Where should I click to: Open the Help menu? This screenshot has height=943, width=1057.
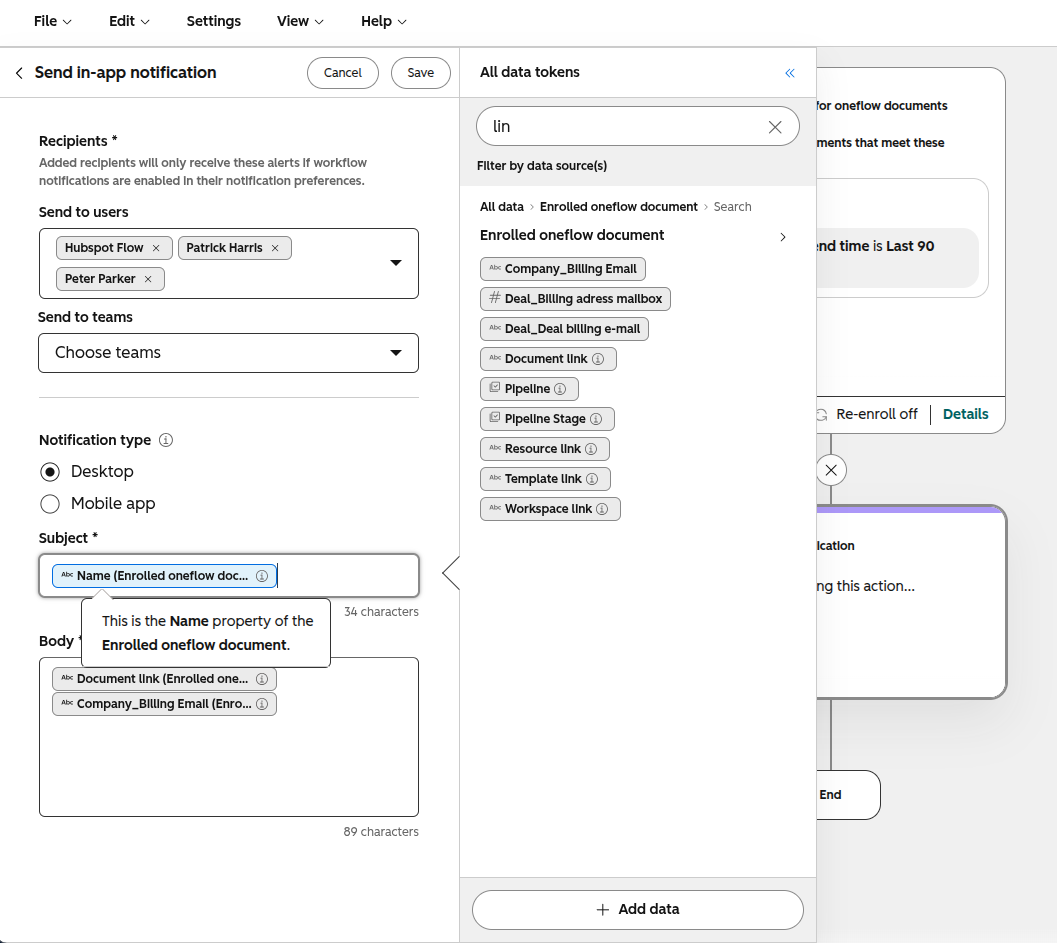[384, 21]
